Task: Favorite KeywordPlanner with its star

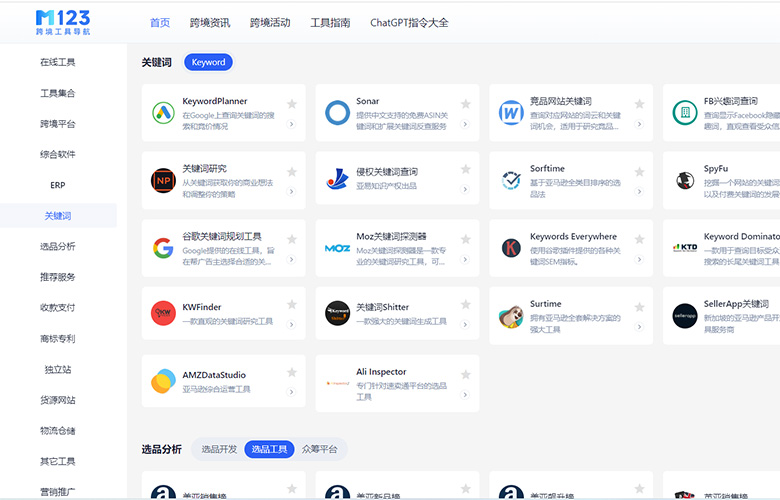Action: coord(292,104)
